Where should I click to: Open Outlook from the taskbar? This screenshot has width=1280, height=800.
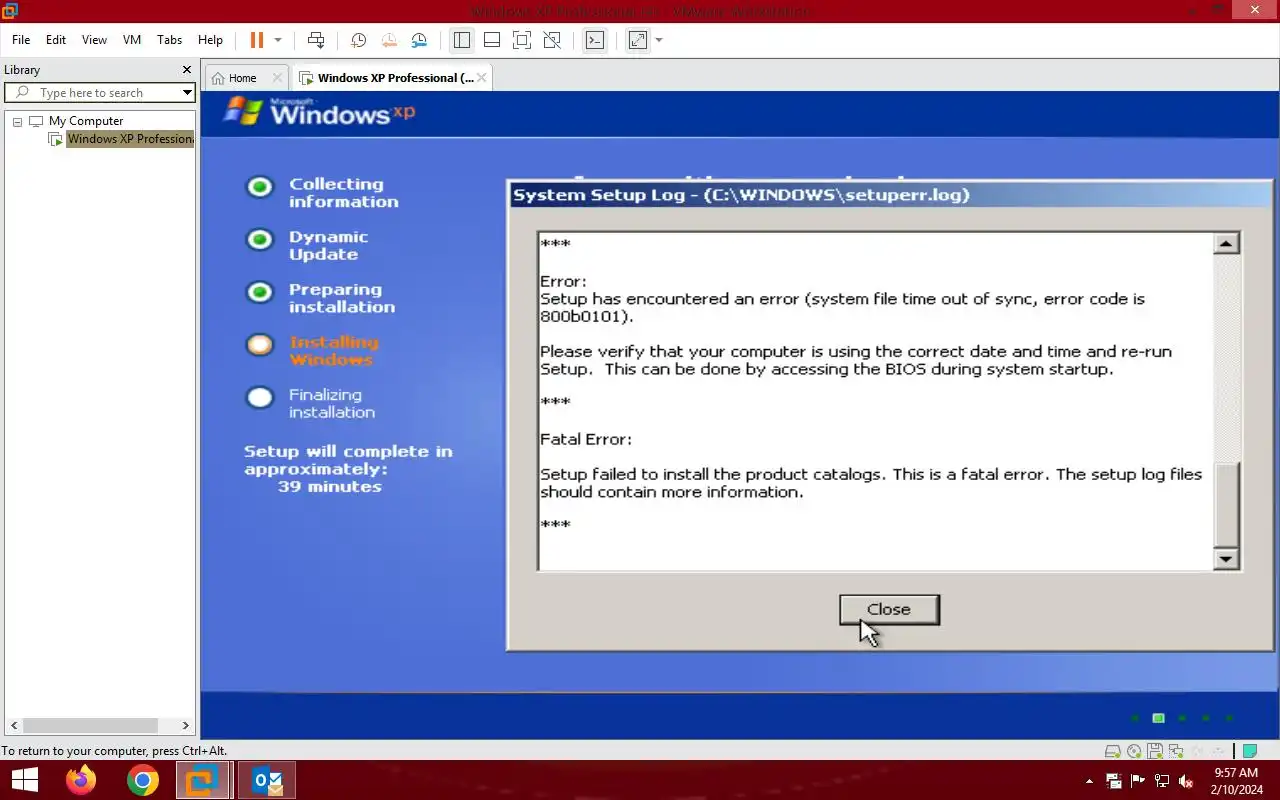click(x=267, y=780)
